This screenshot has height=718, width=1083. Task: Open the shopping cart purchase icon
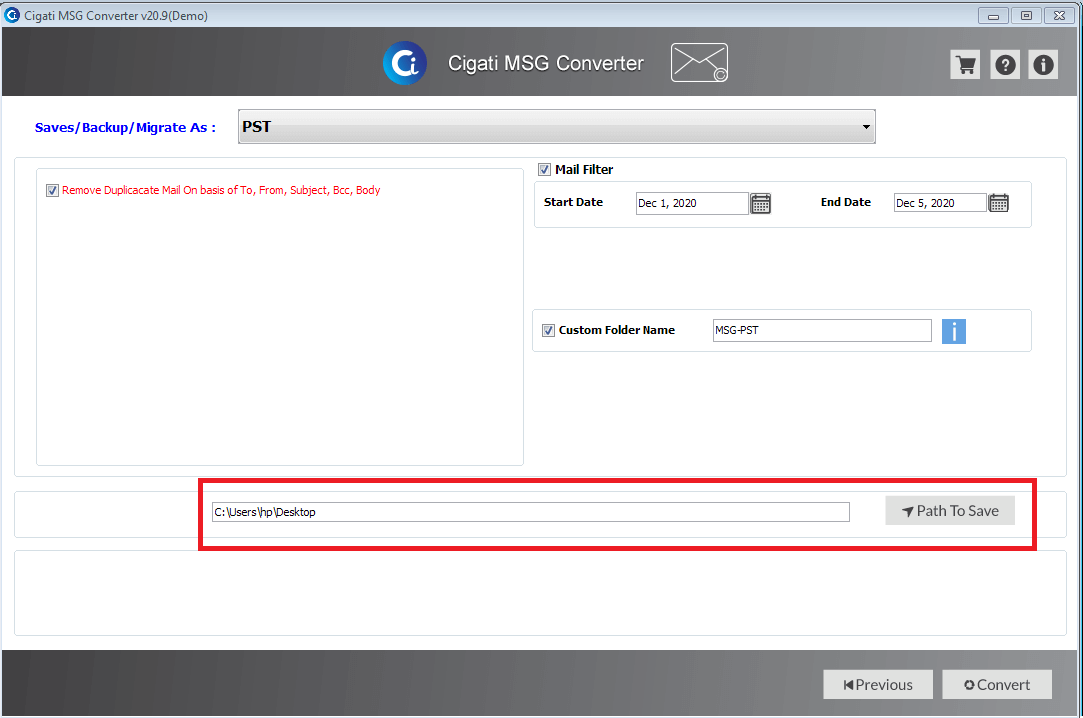[965, 65]
